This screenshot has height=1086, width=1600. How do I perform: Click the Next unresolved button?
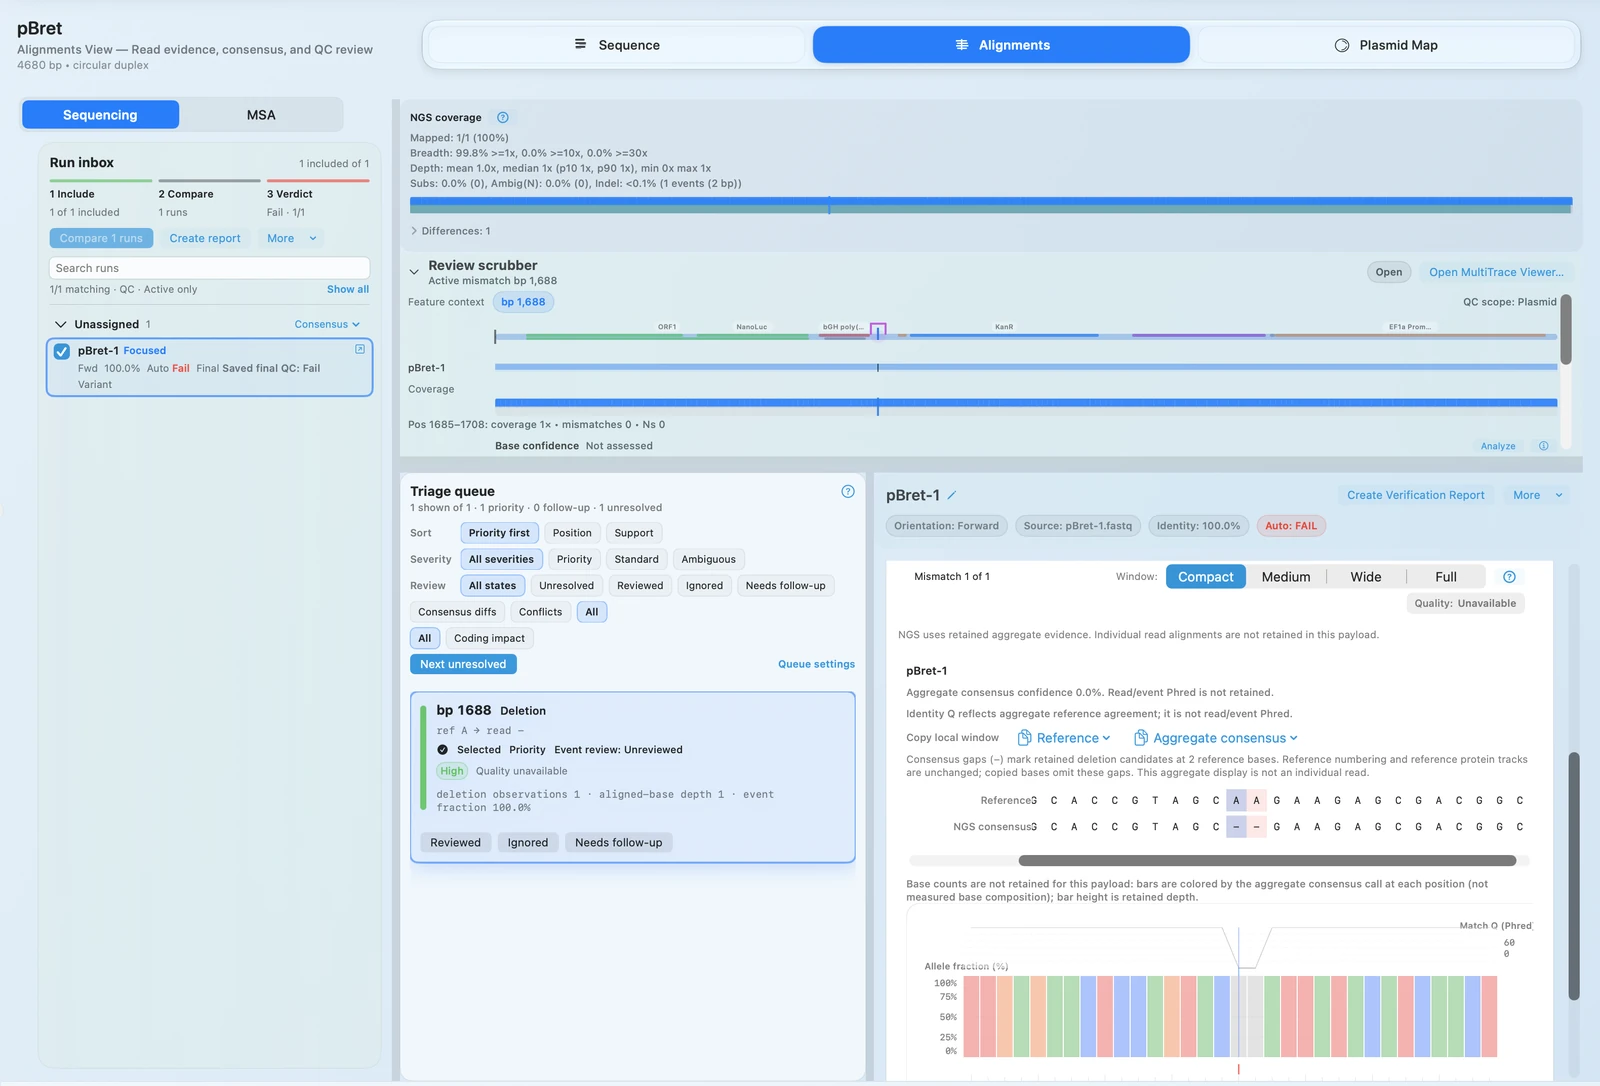[x=463, y=664]
